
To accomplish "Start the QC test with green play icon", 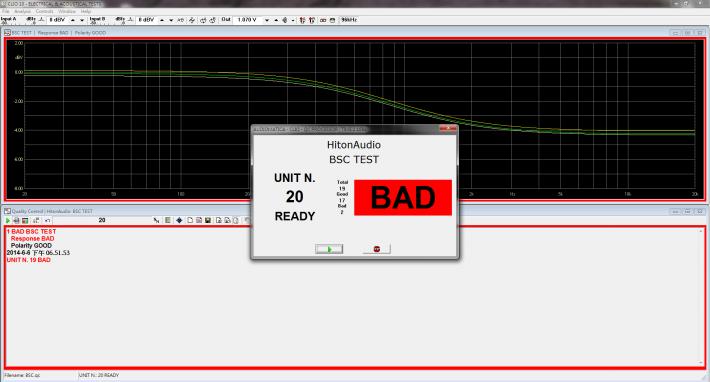I will 8,220.
